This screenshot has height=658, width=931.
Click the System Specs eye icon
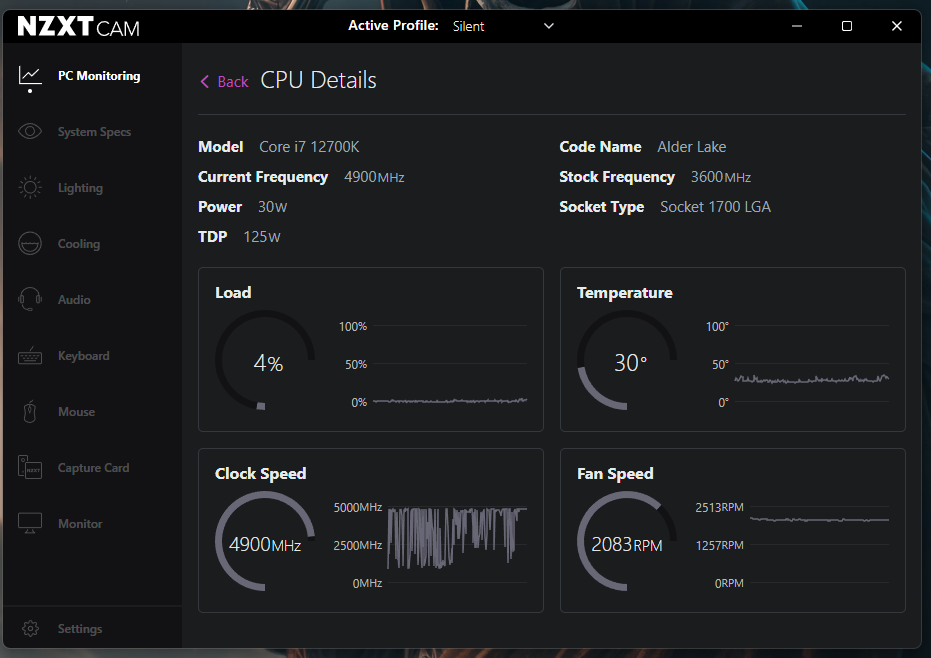30,131
